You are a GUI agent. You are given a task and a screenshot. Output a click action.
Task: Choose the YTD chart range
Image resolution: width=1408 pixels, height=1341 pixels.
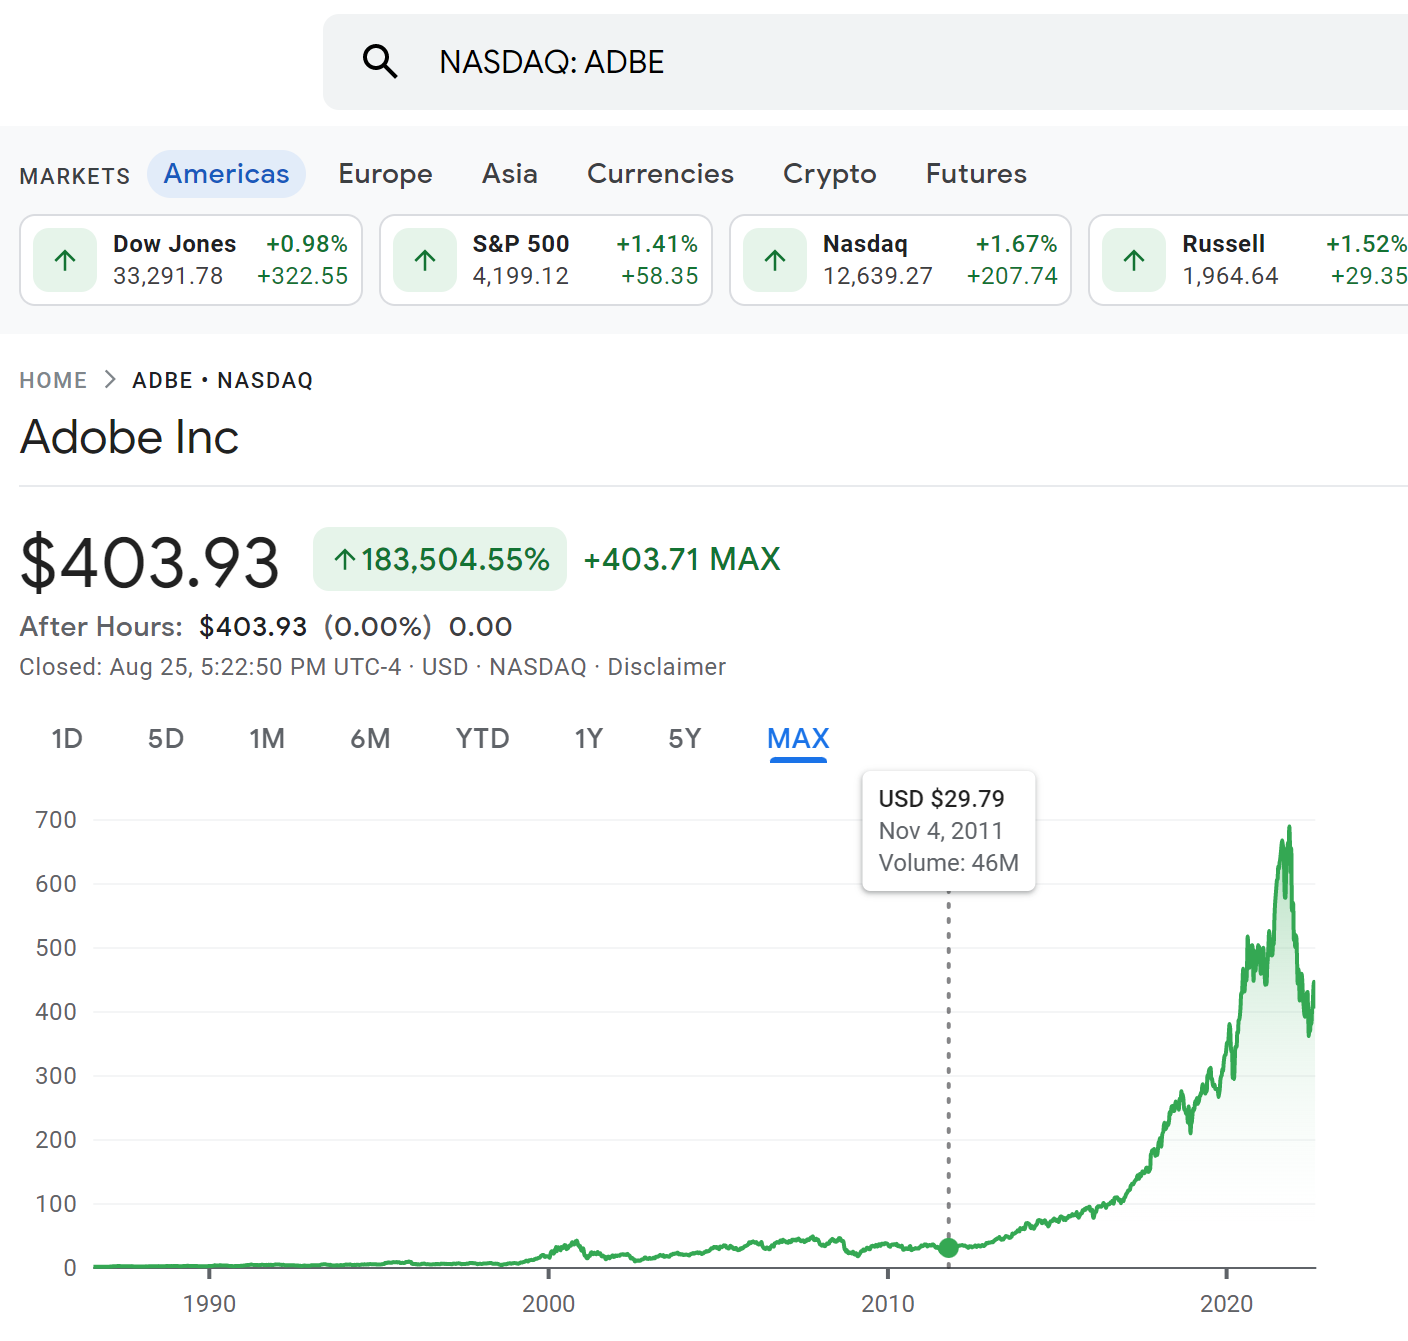point(482,739)
